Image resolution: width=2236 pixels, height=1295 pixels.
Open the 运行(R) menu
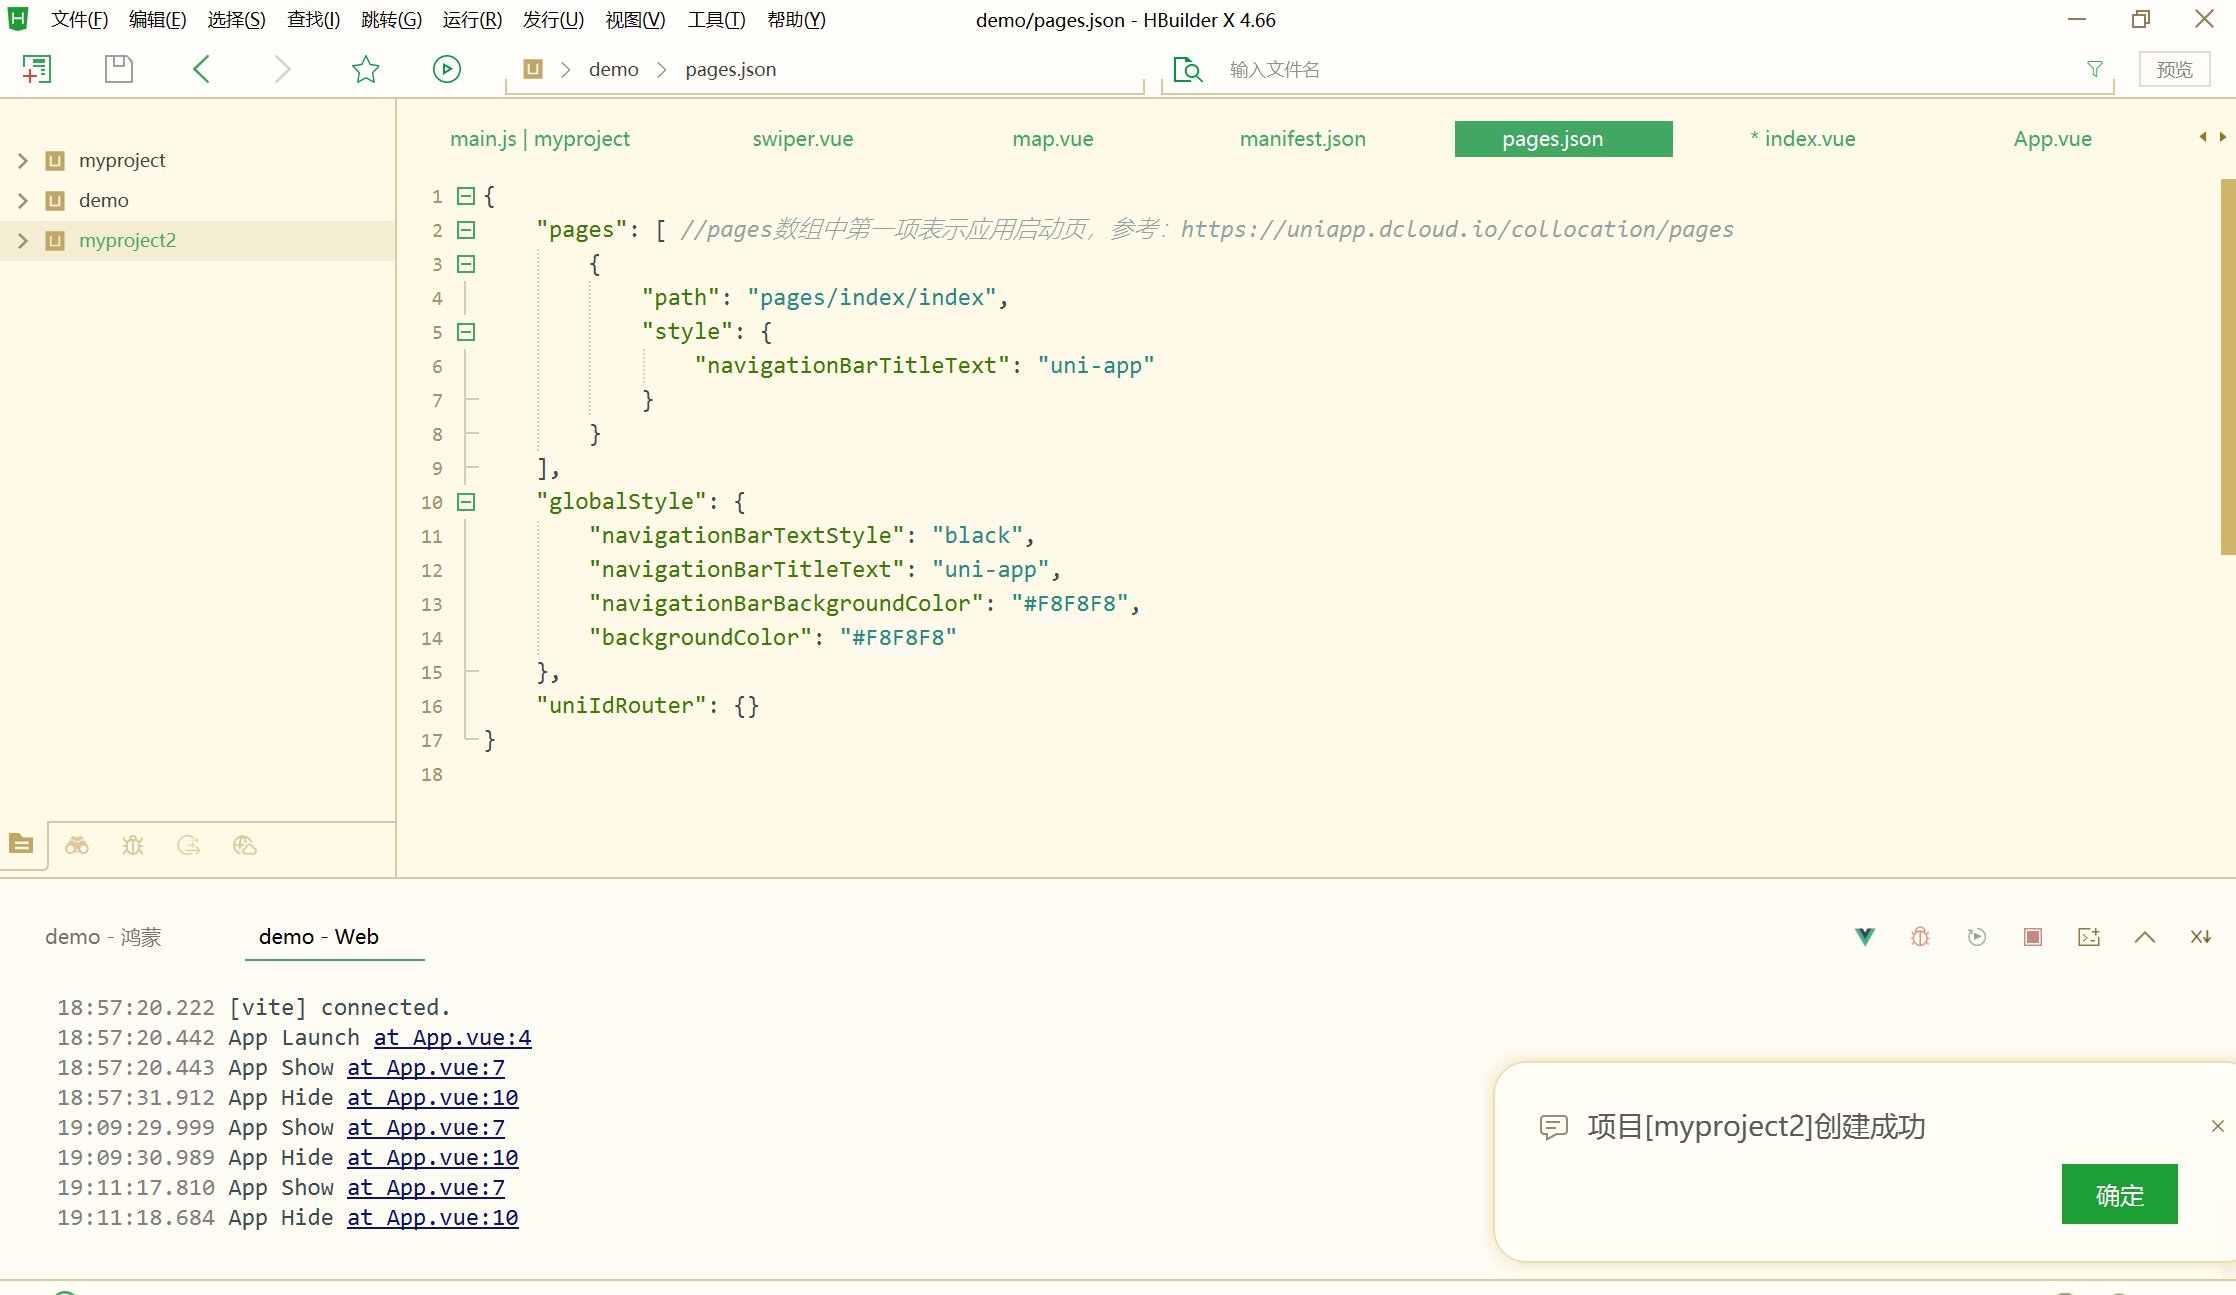tap(471, 19)
